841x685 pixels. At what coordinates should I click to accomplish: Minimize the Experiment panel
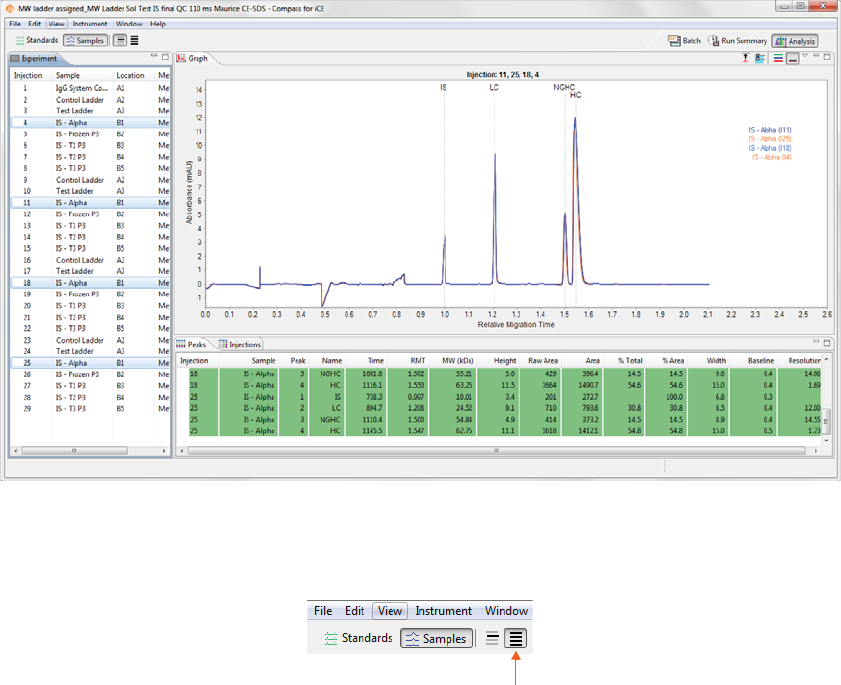coord(152,57)
